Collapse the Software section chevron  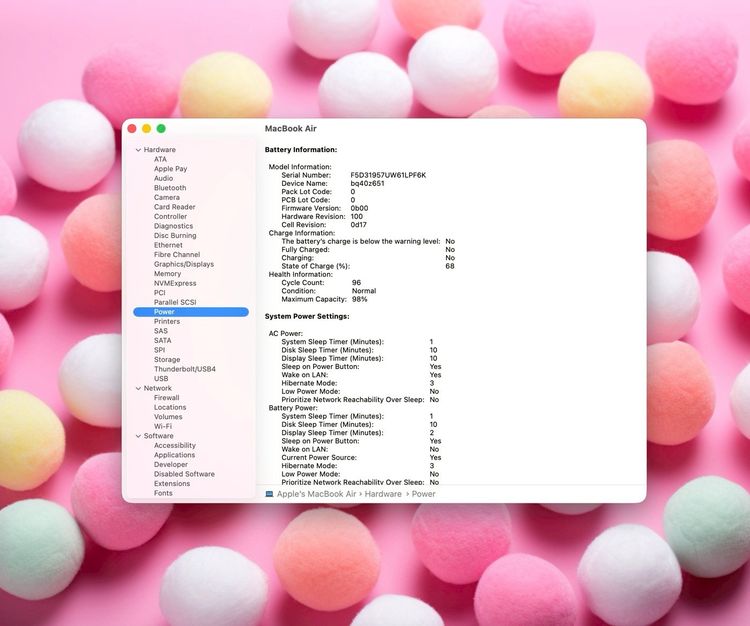click(x=138, y=436)
